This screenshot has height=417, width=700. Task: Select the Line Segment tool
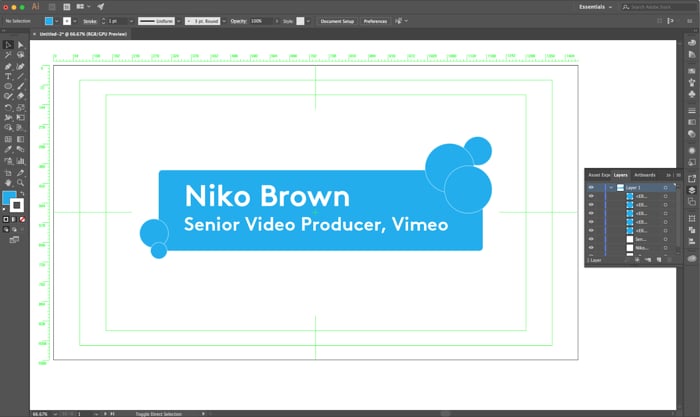coord(21,76)
